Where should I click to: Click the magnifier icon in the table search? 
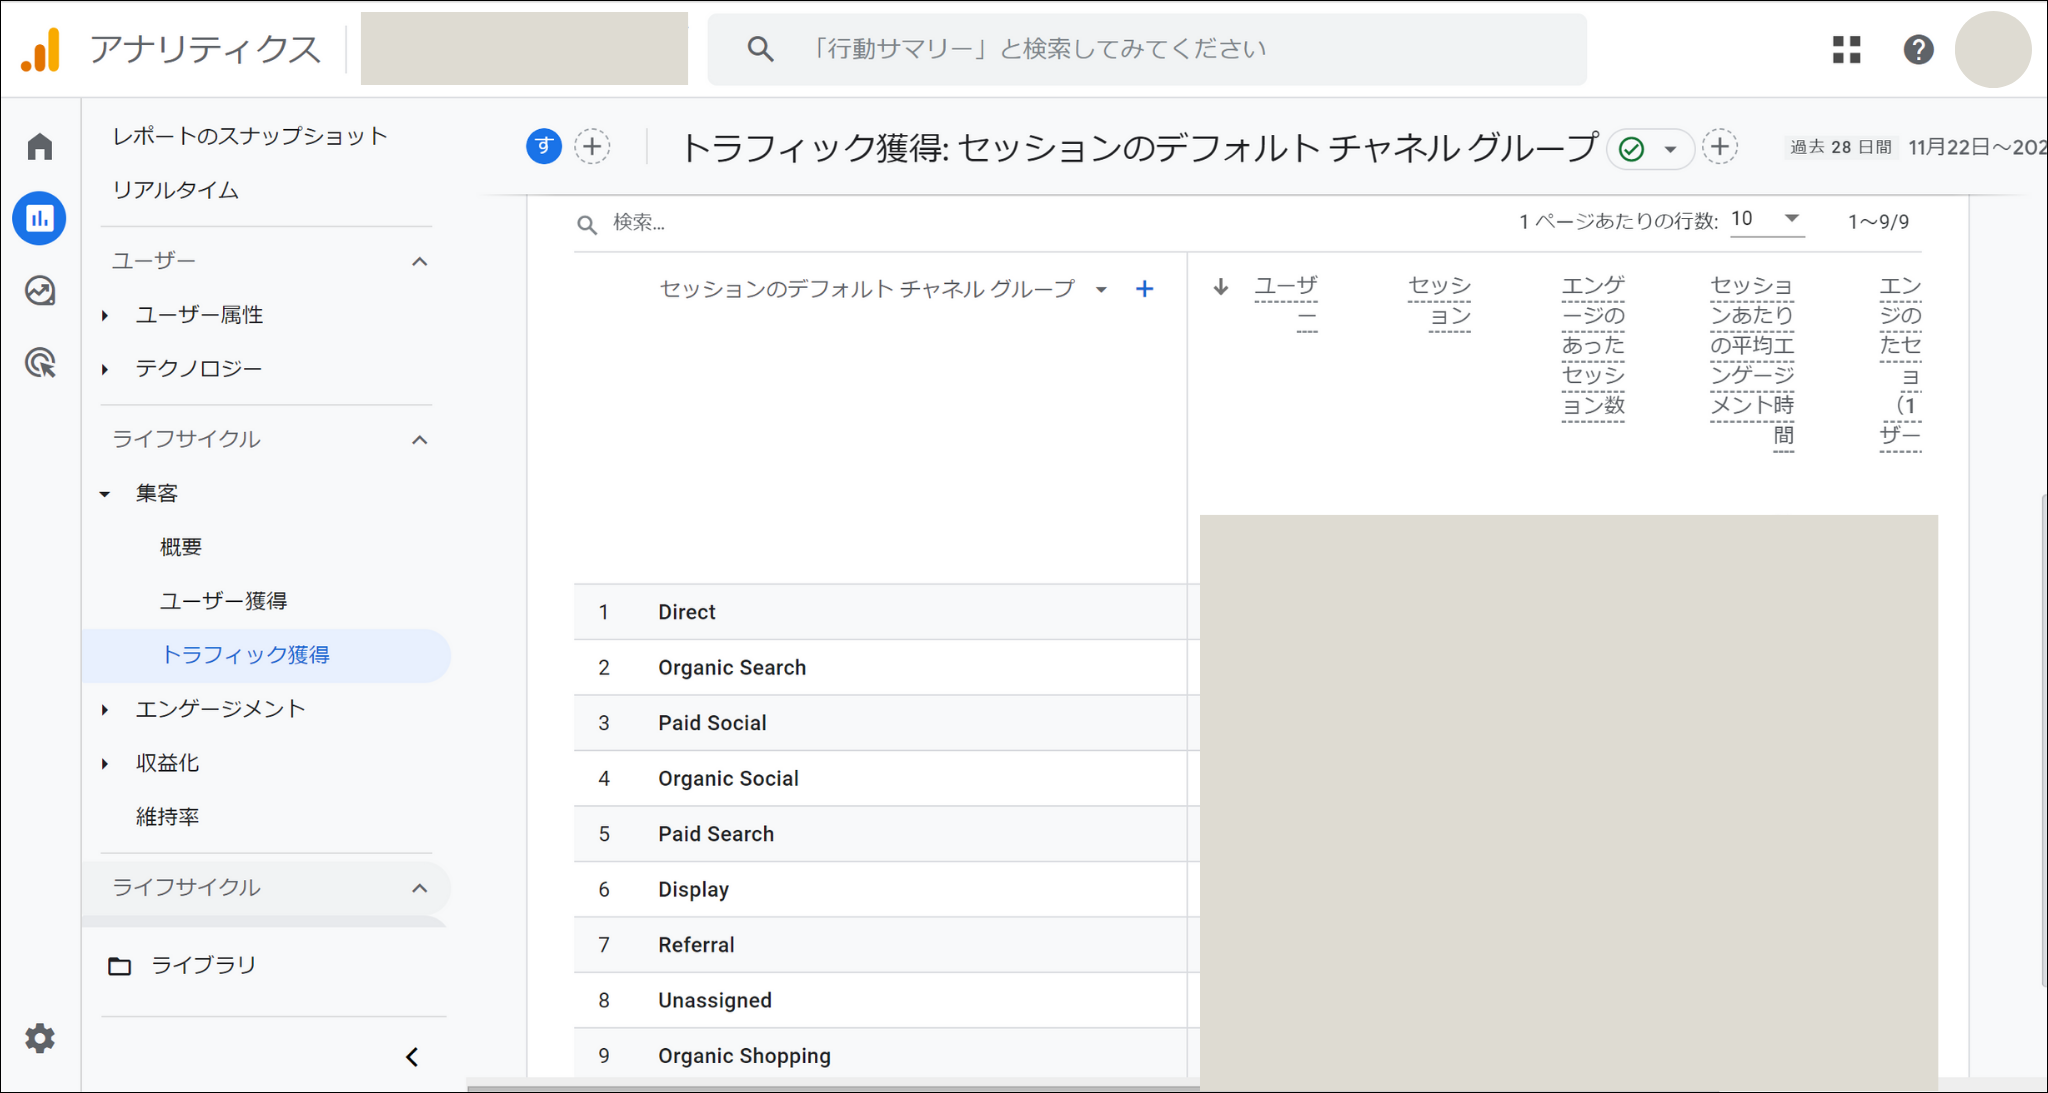[587, 224]
